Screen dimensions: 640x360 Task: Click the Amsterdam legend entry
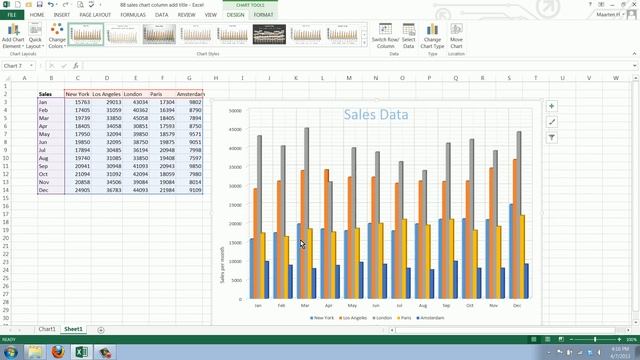click(x=430, y=318)
